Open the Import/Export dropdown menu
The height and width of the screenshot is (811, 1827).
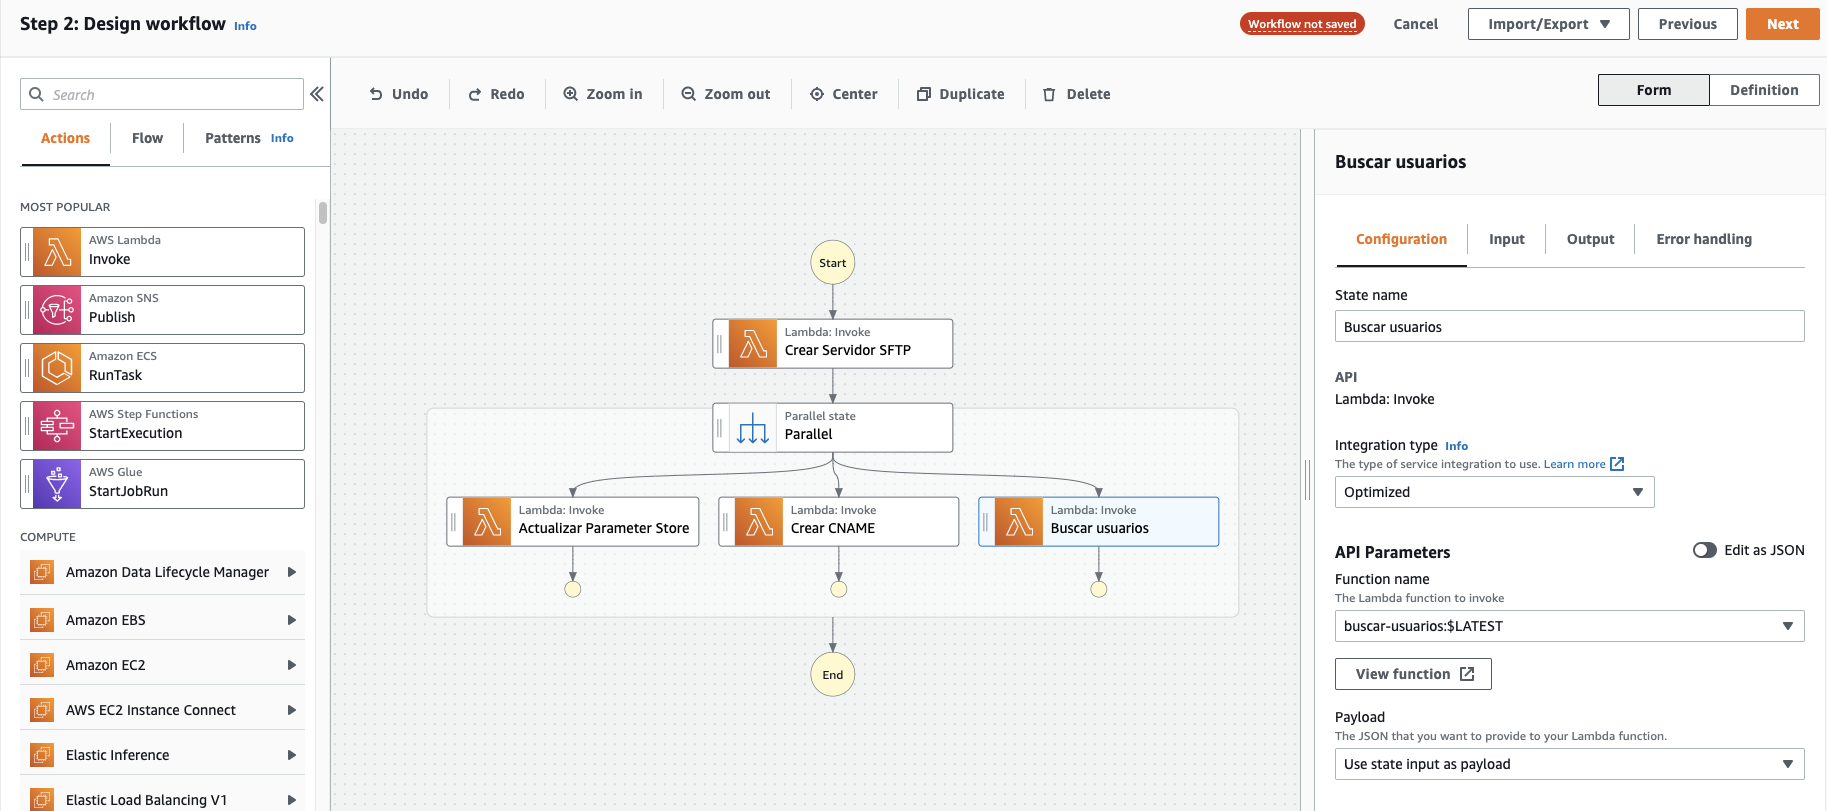1548,24
